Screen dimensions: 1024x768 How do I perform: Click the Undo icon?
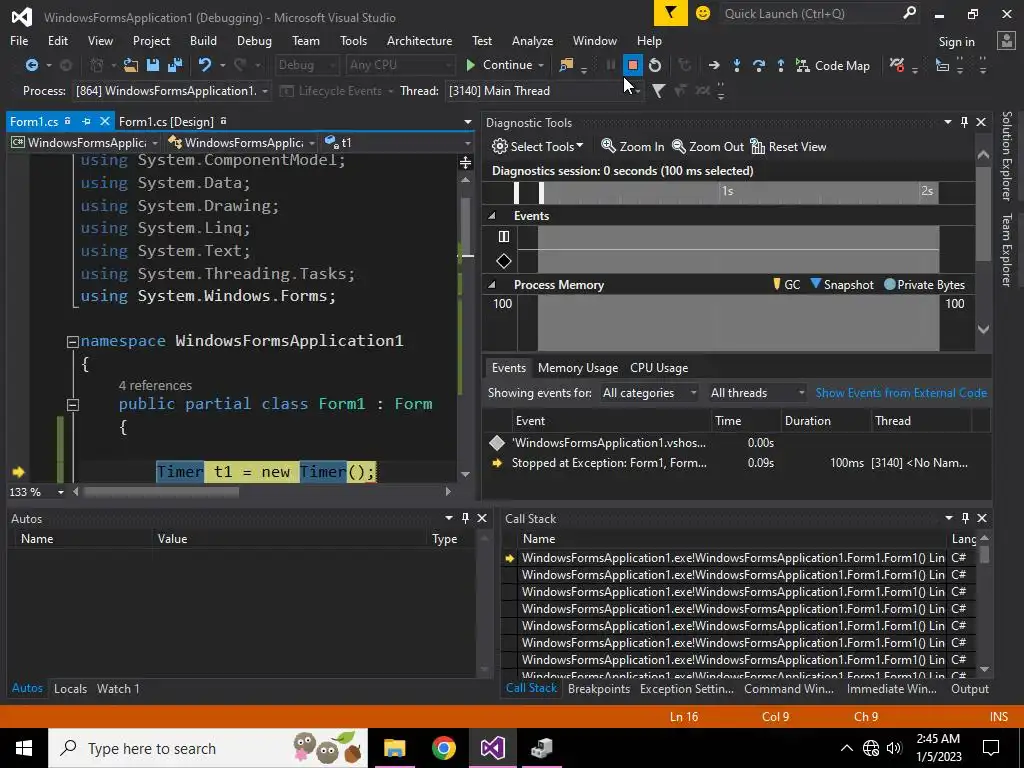(x=205, y=65)
